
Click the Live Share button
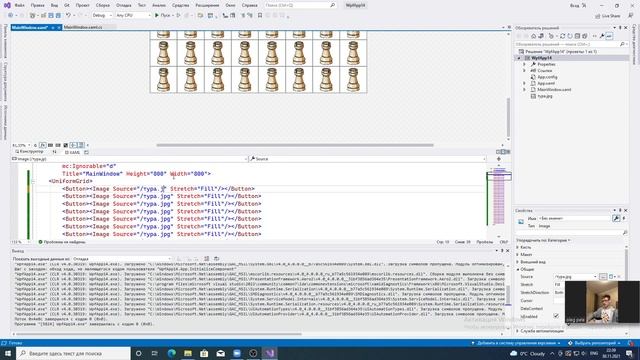608,16
